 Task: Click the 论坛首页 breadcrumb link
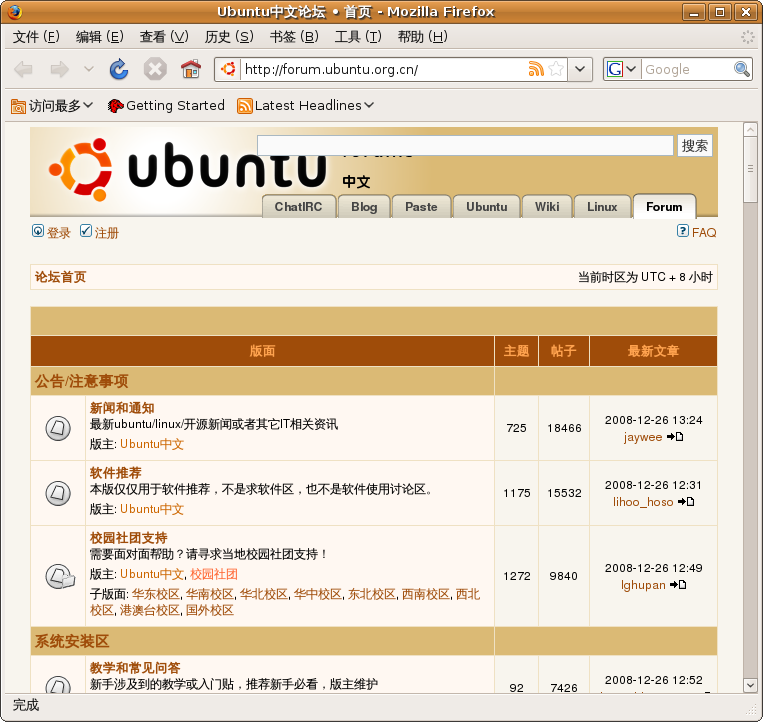coord(60,277)
